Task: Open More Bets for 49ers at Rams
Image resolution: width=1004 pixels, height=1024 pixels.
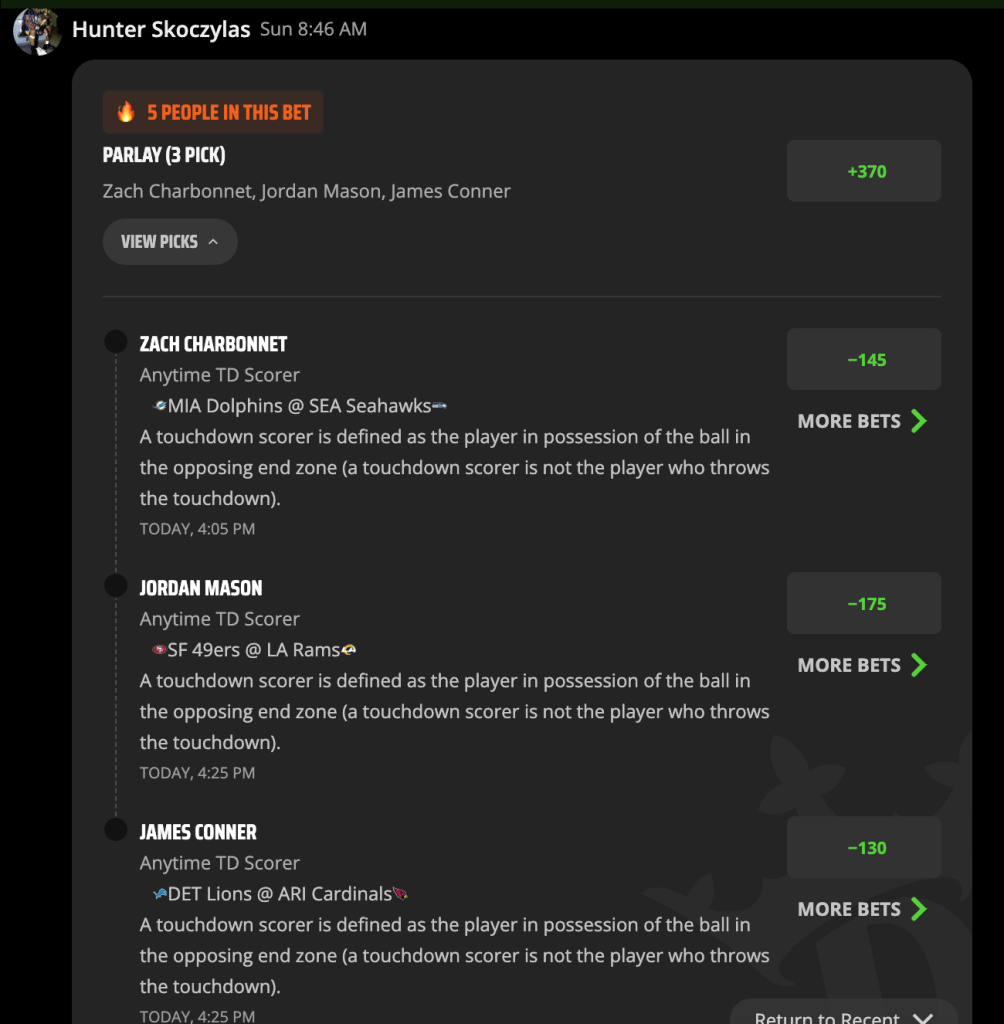Action: coord(862,665)
